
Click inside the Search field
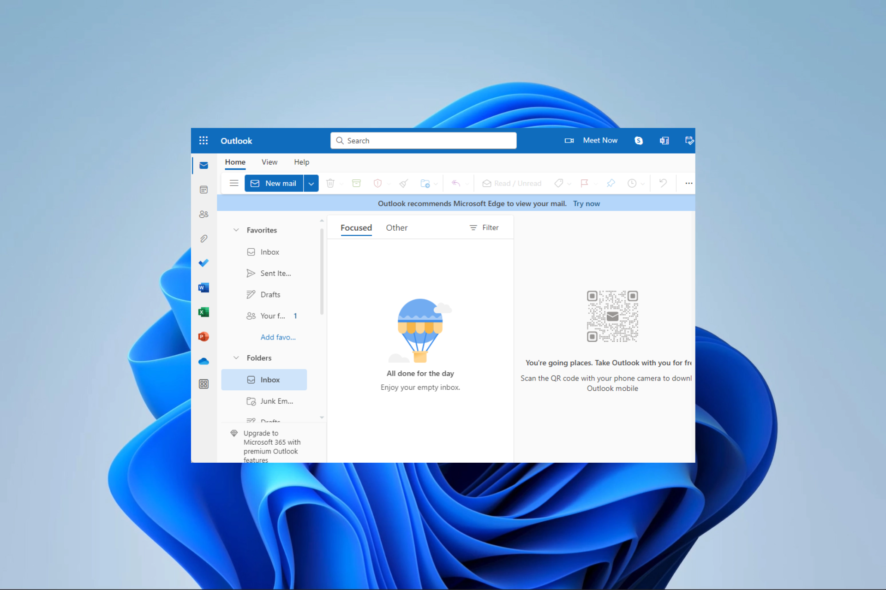(x=420, y=140)
